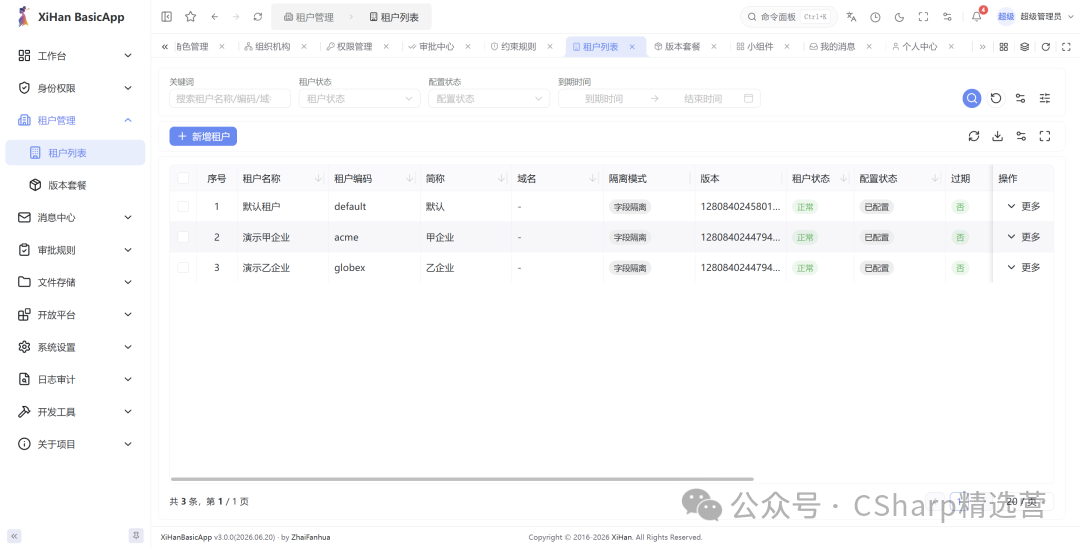Viewport: 1080px width, 548px height.
Task: Click the favorite star icon
Action: (x=191, y=17)
